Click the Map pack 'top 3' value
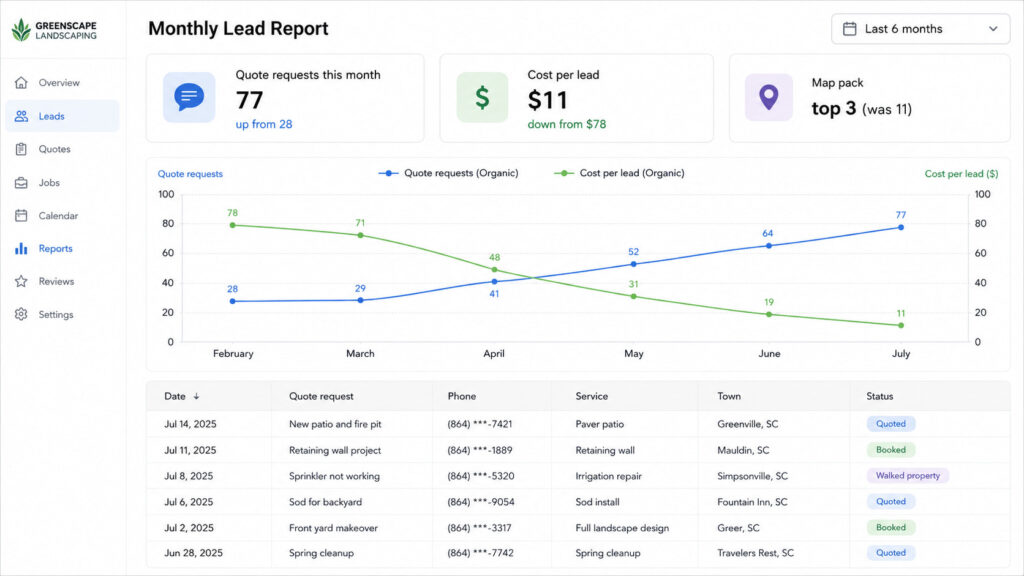The width and height of the screenshot is (1024, 576). coord(834,108)
